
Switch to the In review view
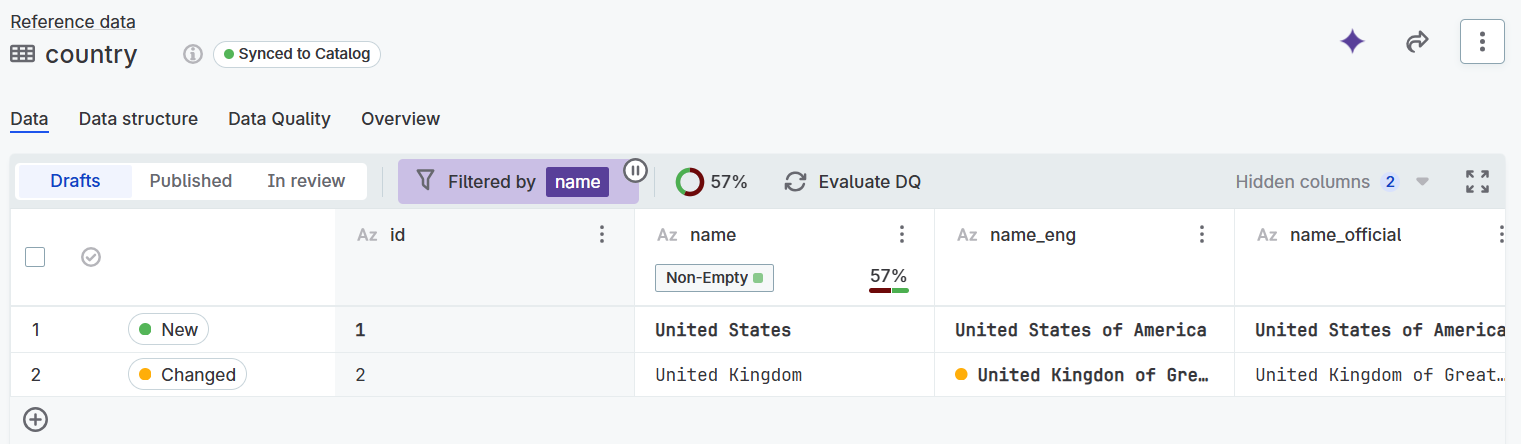pos(306,181)
